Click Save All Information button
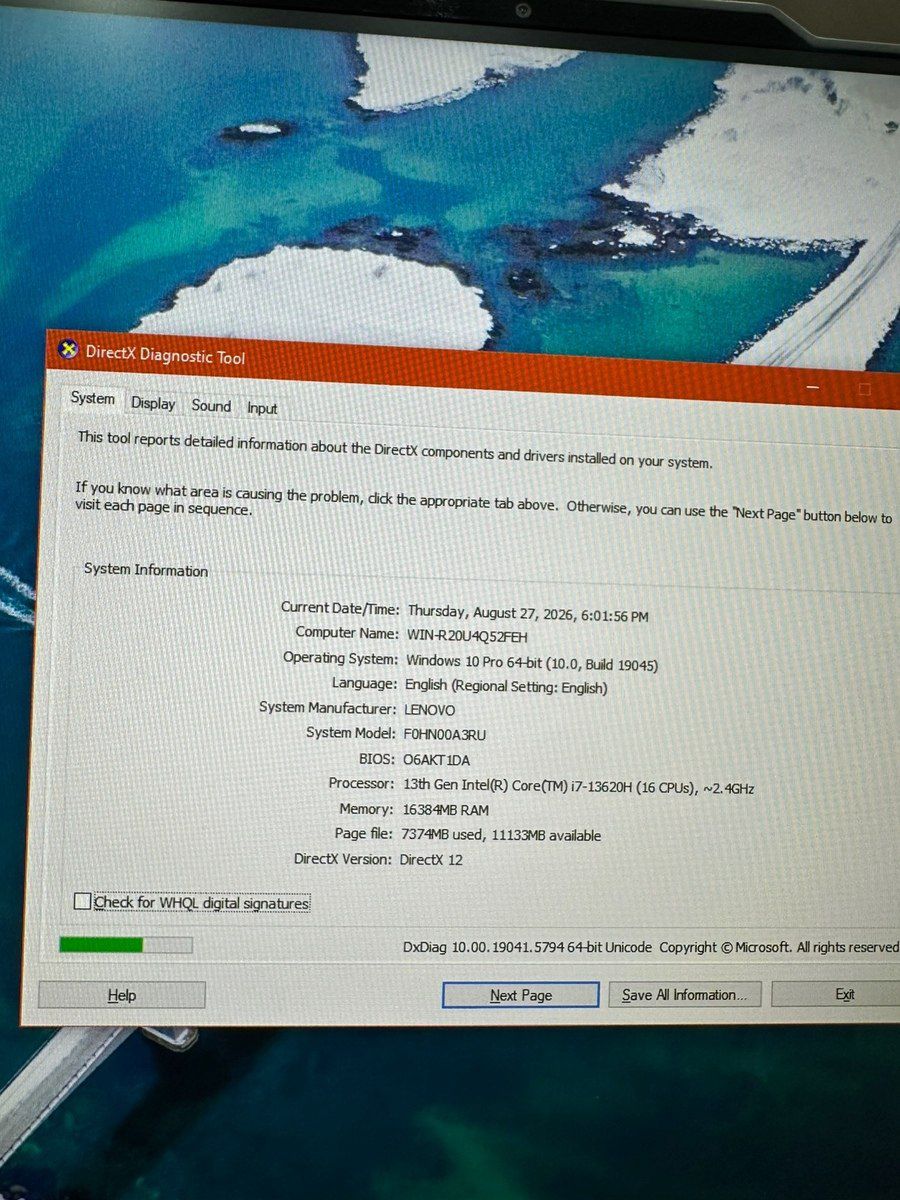The image size is (900, 1200). pos(684,995)
